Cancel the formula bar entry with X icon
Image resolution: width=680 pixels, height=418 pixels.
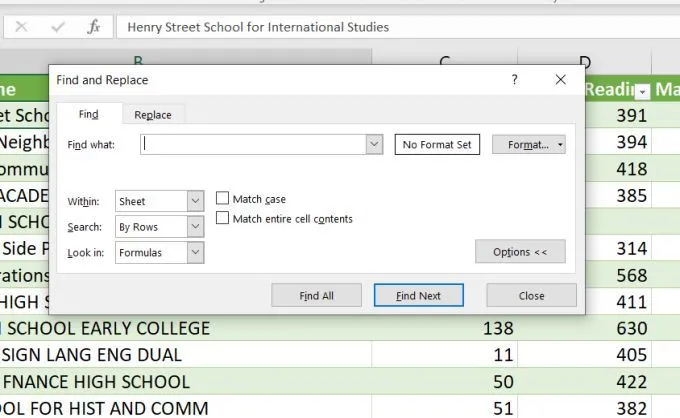click(21, 27)
